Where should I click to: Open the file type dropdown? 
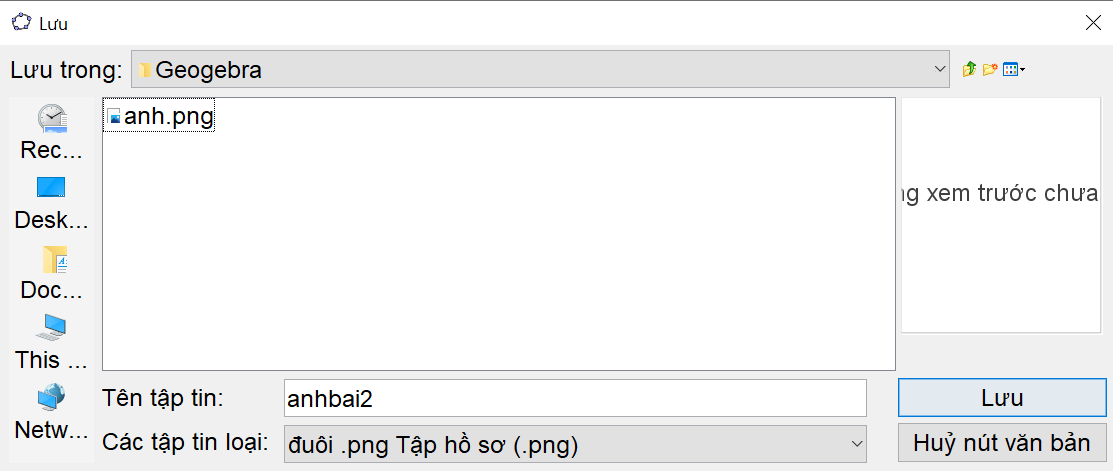pyautogui.click(x=856, y=442)
